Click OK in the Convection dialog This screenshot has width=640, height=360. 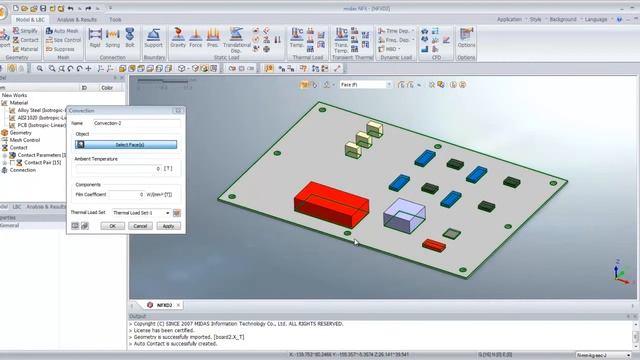[x=113, y=226]
